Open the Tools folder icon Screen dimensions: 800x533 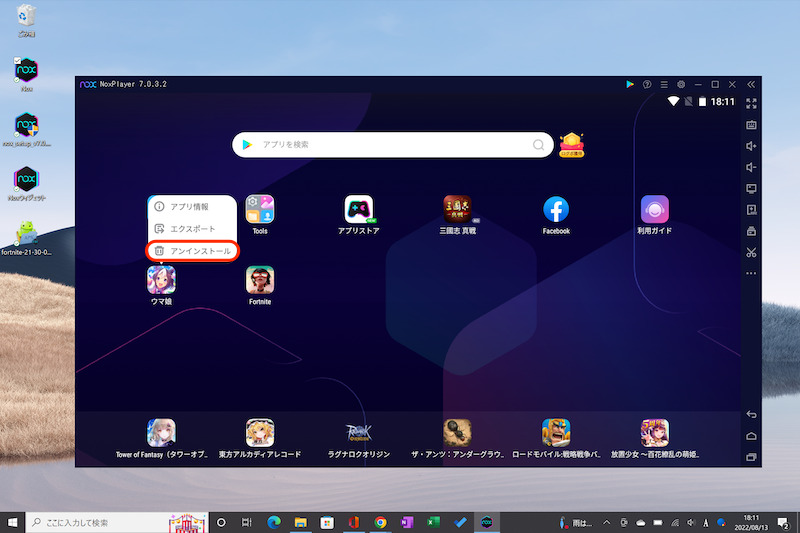(260, 210)
